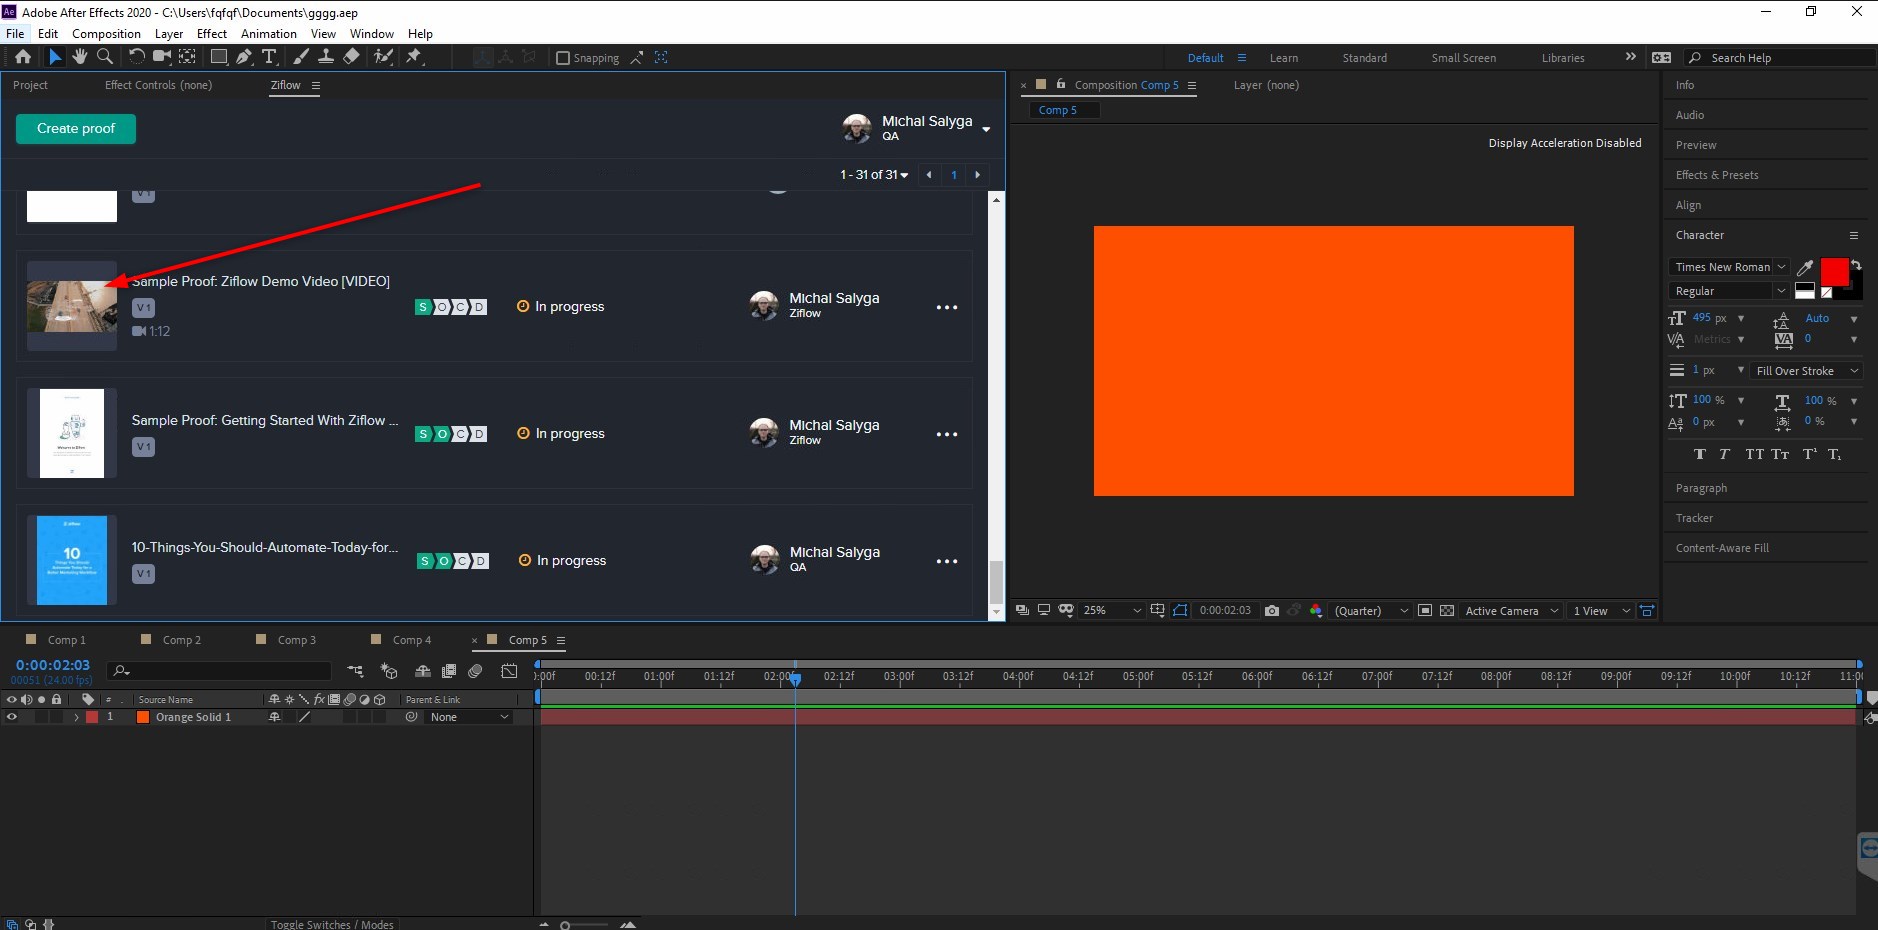Screen dimensions: 1878x930
Task: Select the Puppet Pin tool
Action: click(x=413, y=57)
